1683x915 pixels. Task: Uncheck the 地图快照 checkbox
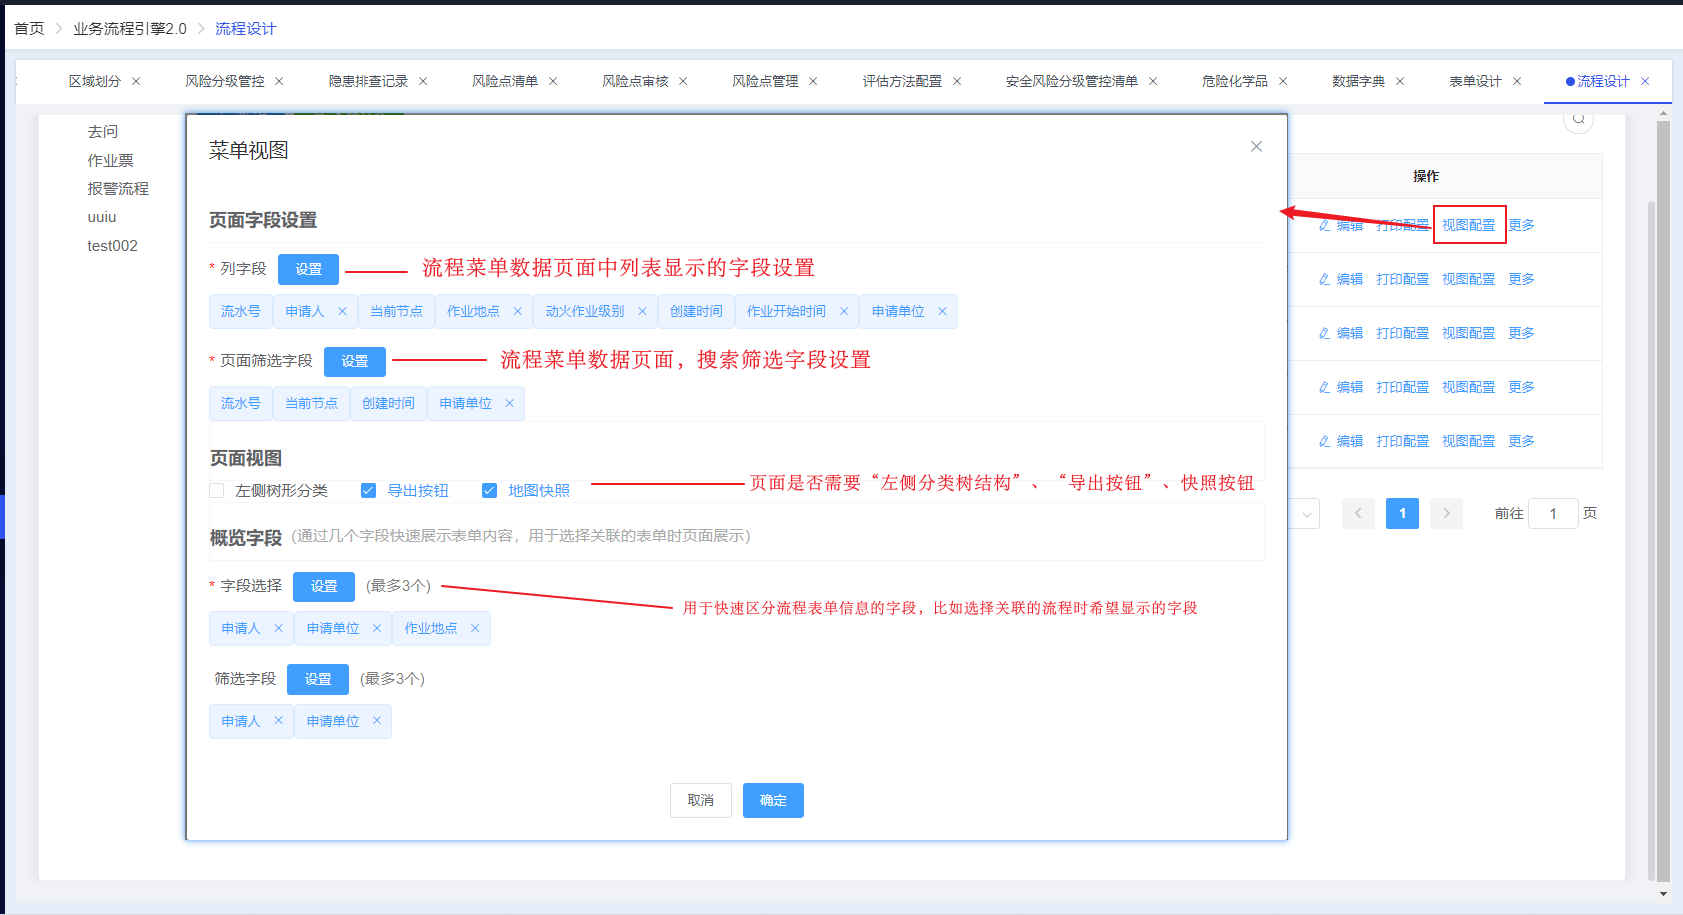tap(489, 490)
